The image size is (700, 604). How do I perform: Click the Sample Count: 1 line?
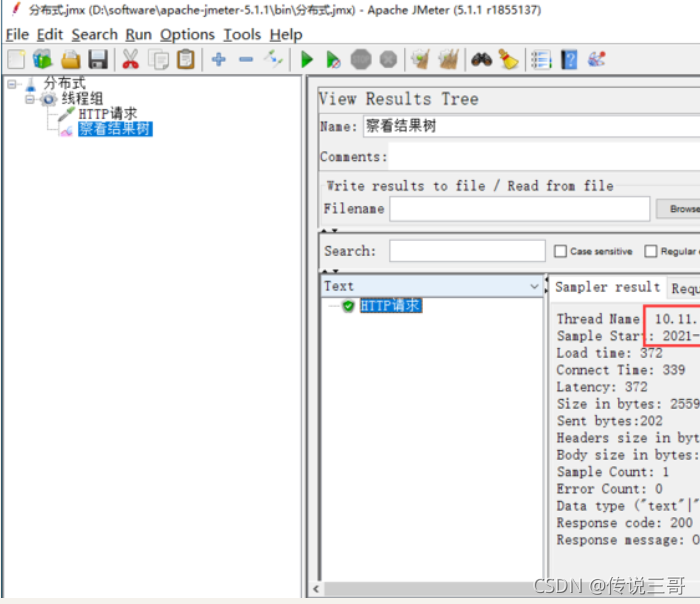pyautogui.click(x=613, y=472)
